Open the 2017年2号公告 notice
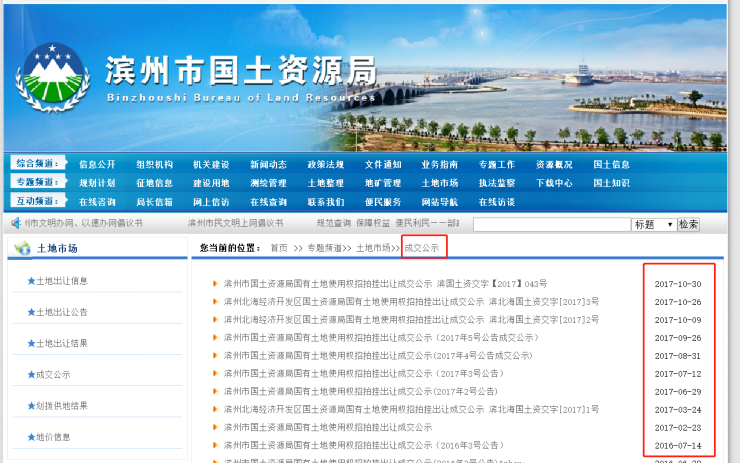 [x=361, y=391]
